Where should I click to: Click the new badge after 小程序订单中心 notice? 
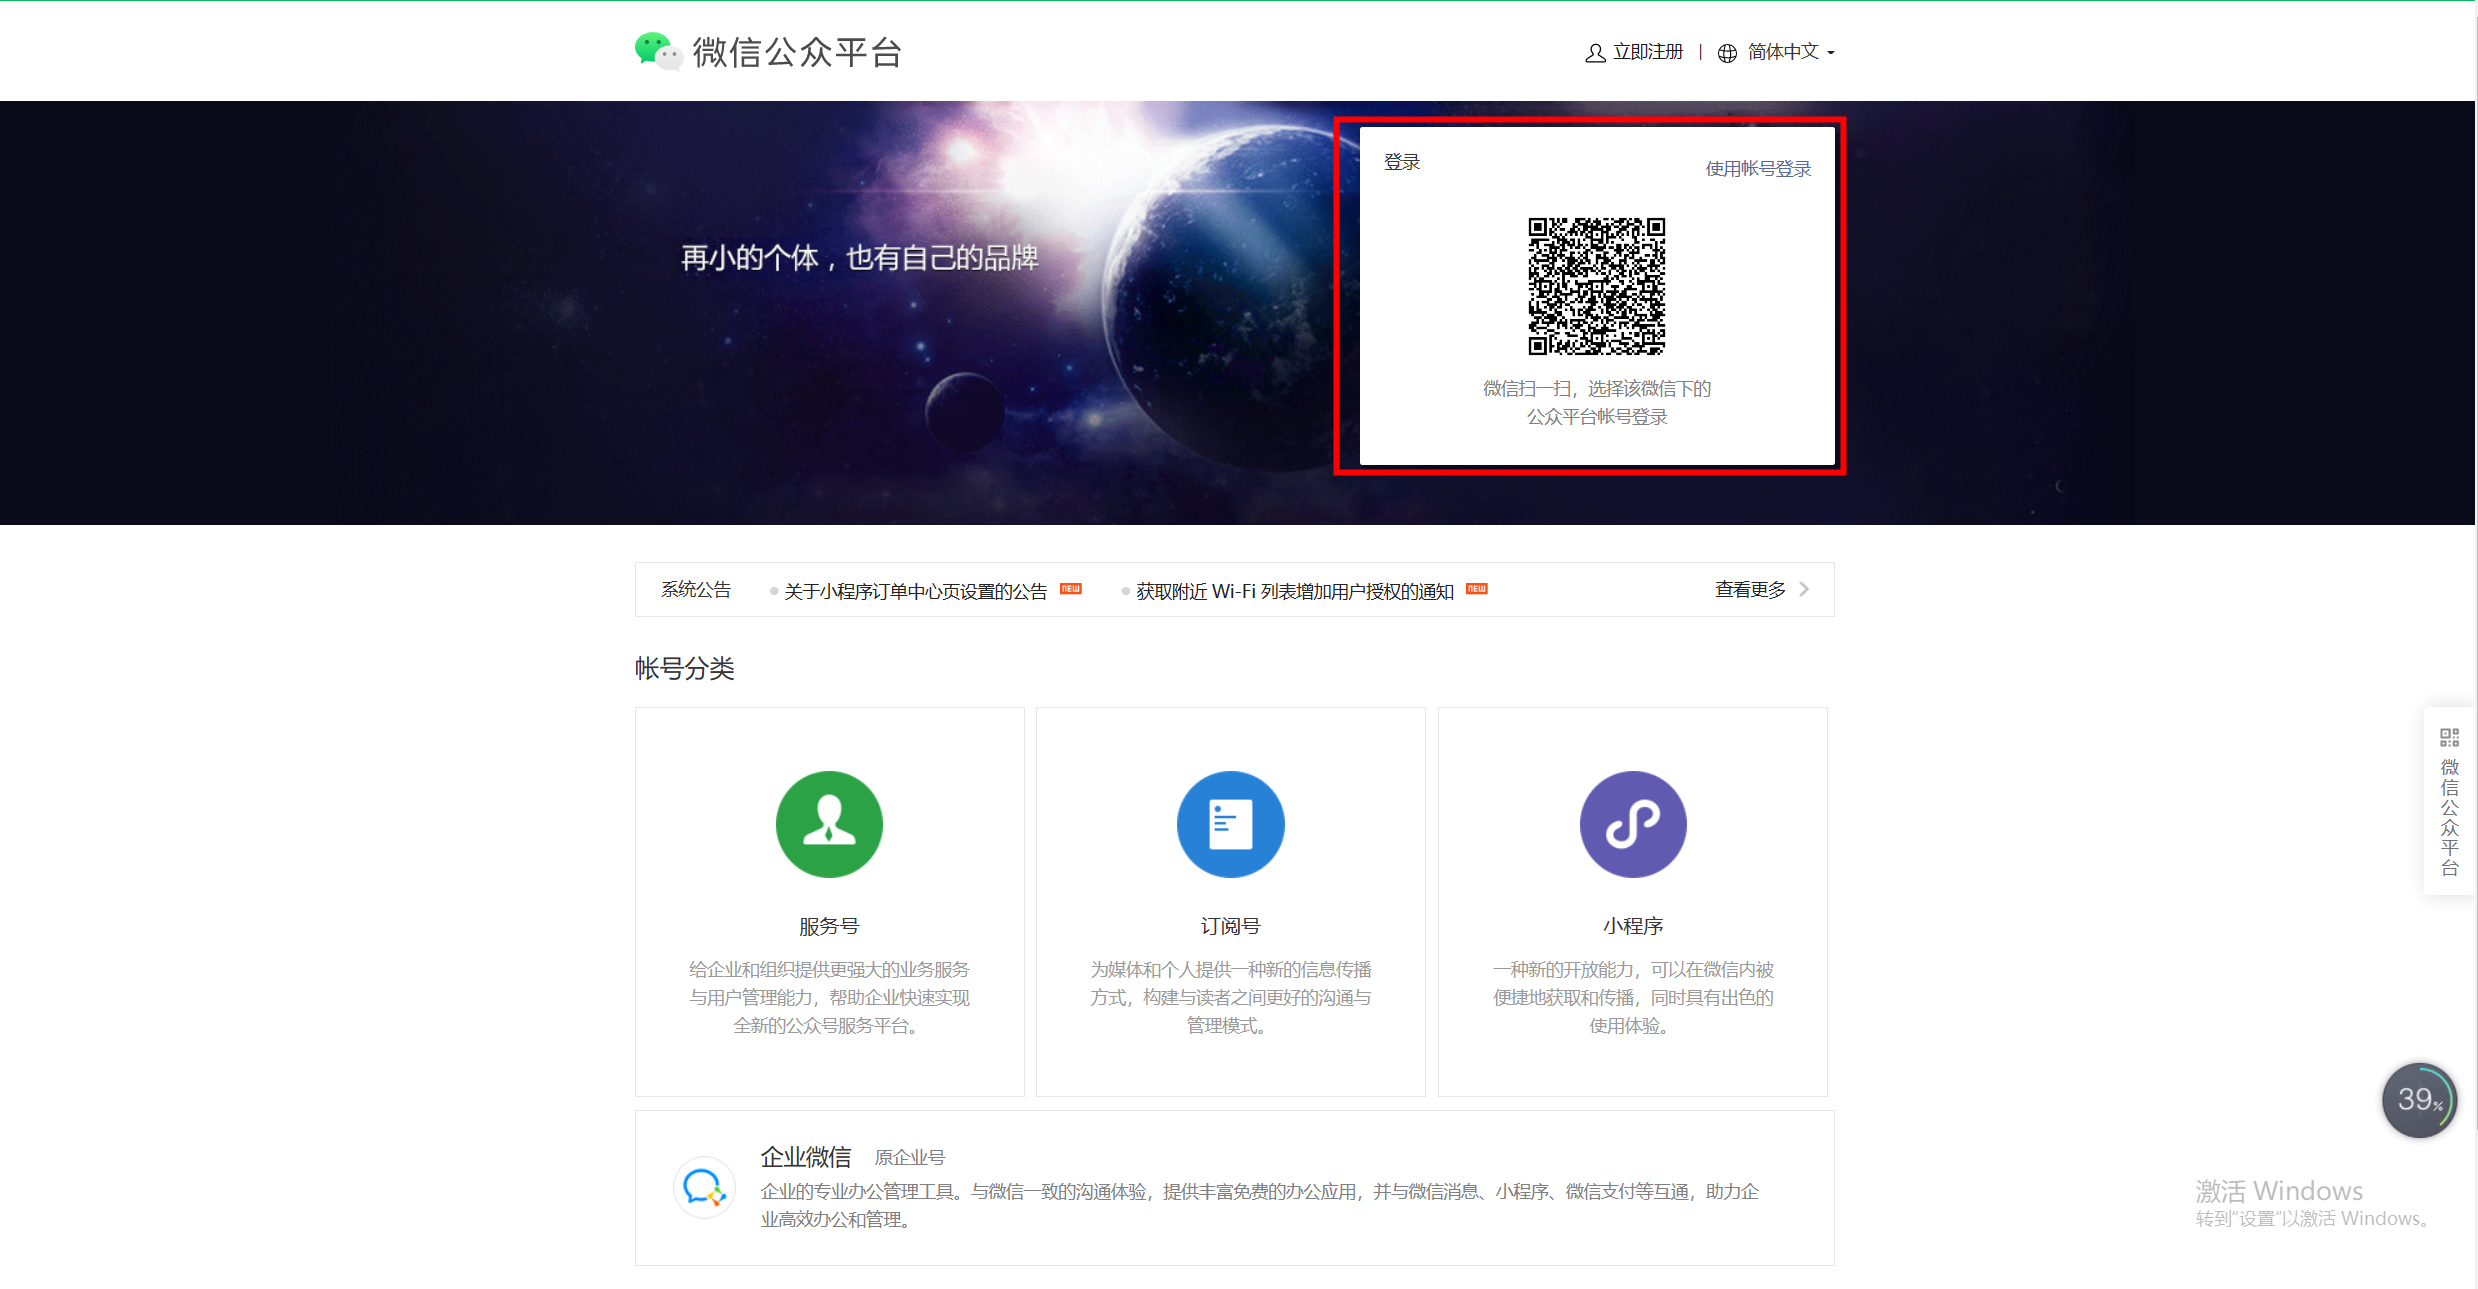tap(1071, 588)
